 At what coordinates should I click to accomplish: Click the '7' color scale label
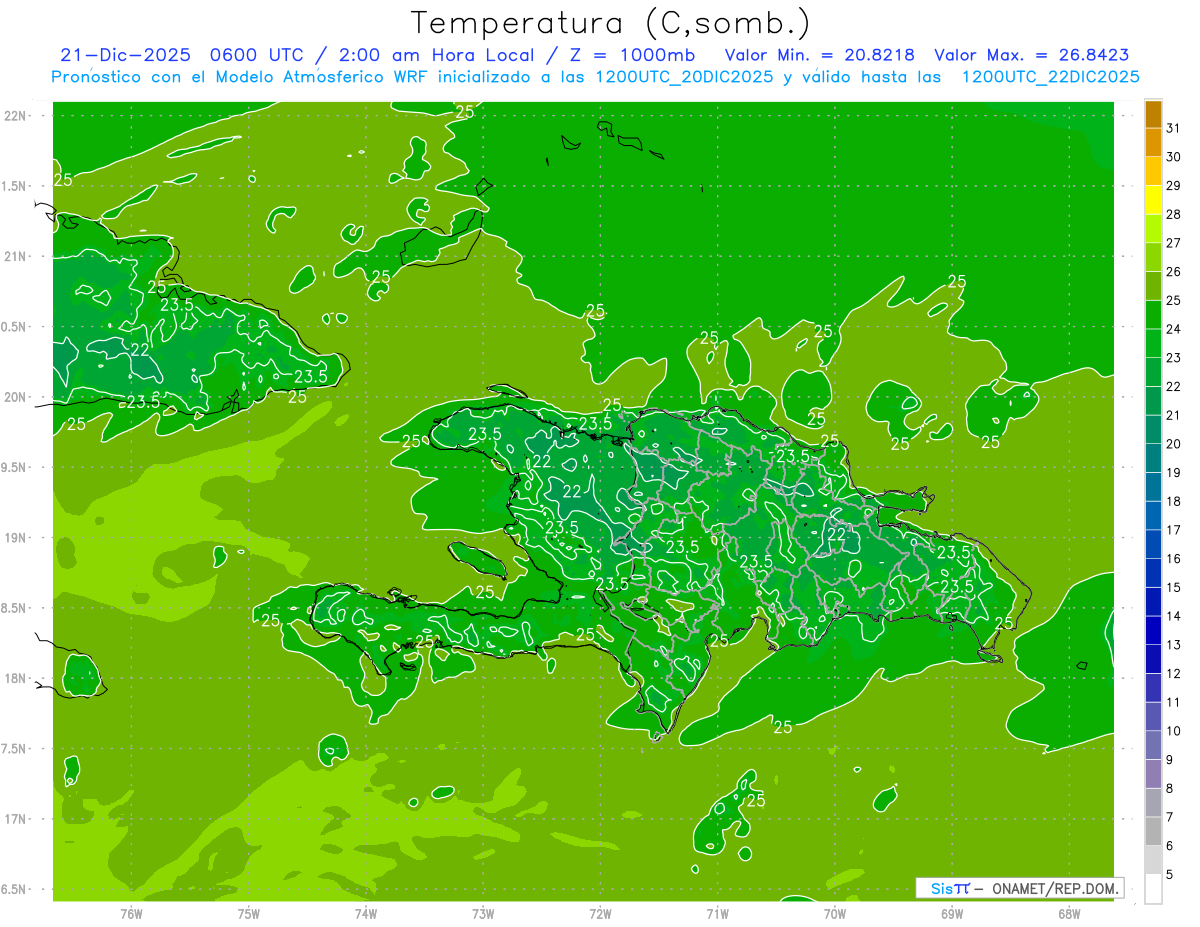coord(1170,817)
